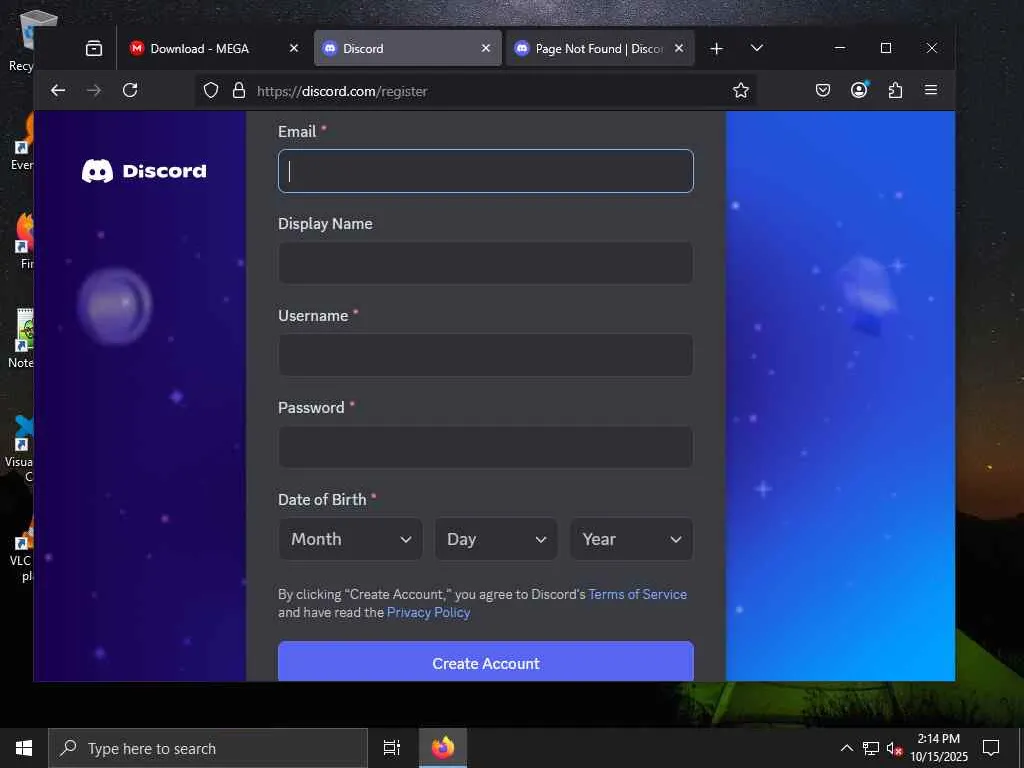
Task: Open the Terms of Service link
Action: tap(637, 594)
